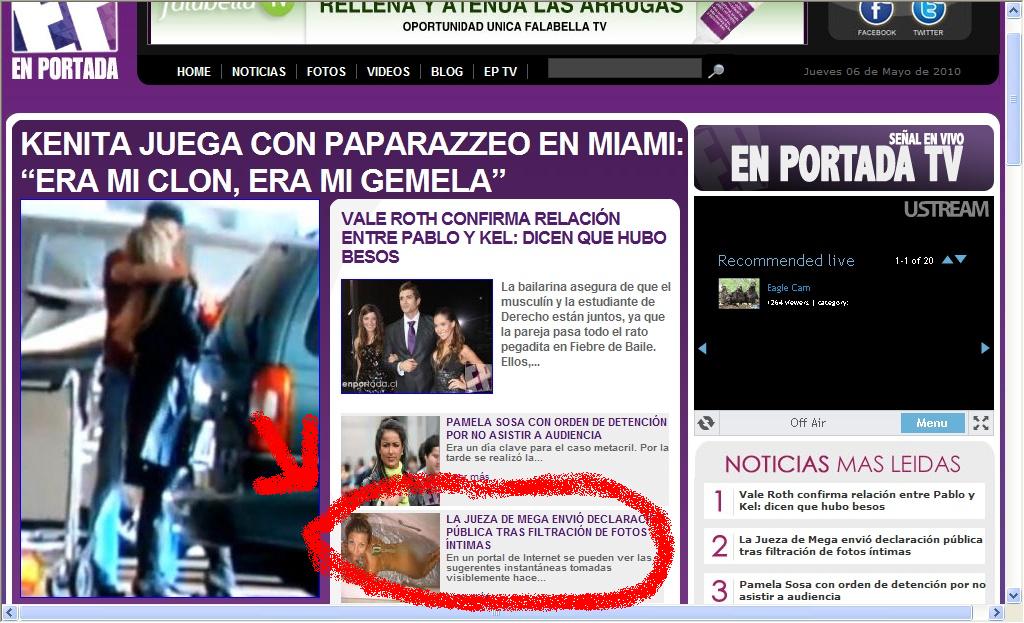The width and height of the screenshot is (1024, 623).
Task: Click the Falabella TV banner advertisement
Action: 477,22
